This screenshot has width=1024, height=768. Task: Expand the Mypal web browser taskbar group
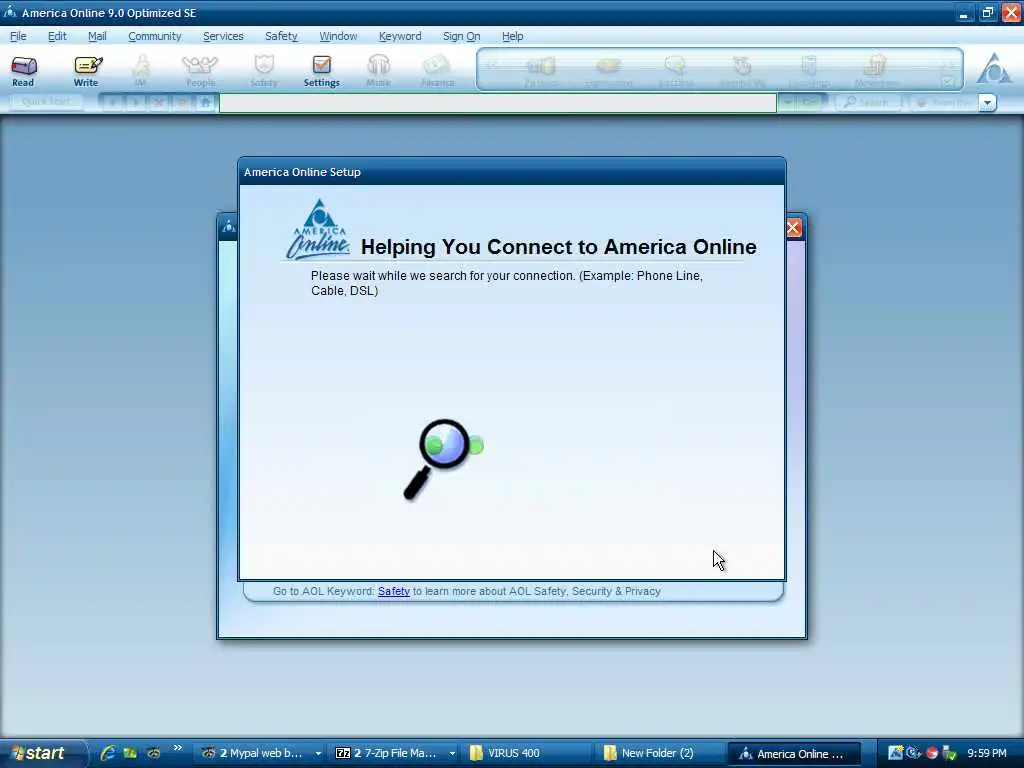318,753
